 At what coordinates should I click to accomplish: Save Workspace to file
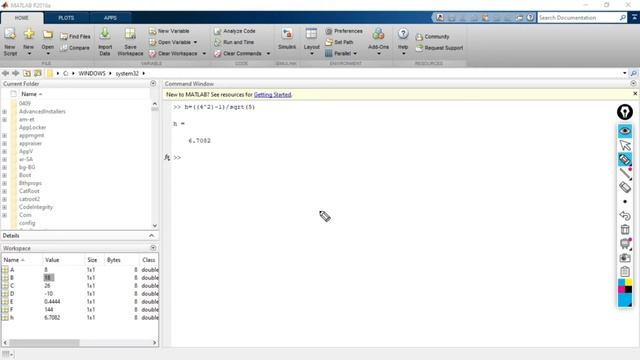(130, 42)
